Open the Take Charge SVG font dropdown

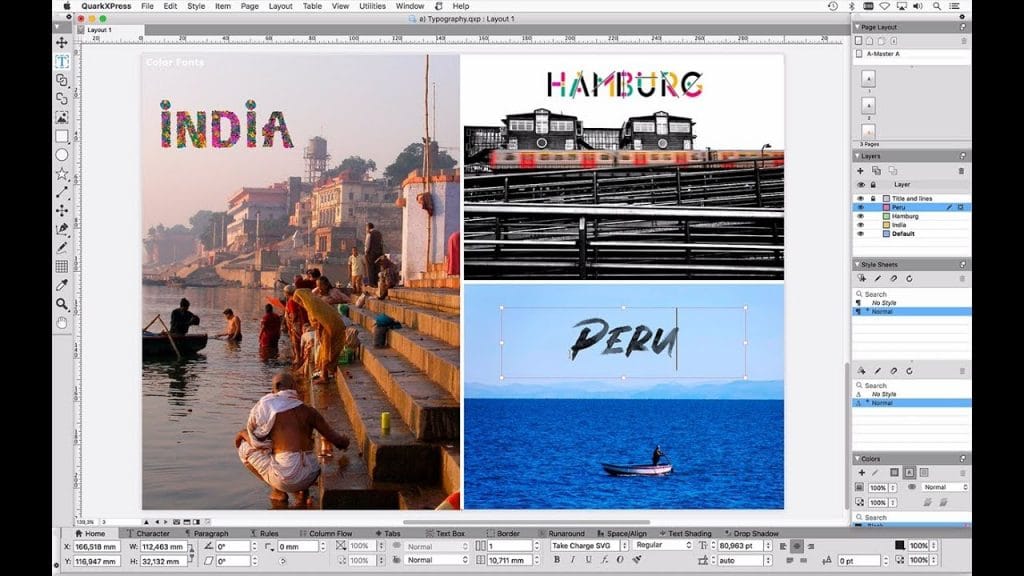point(624,545)
